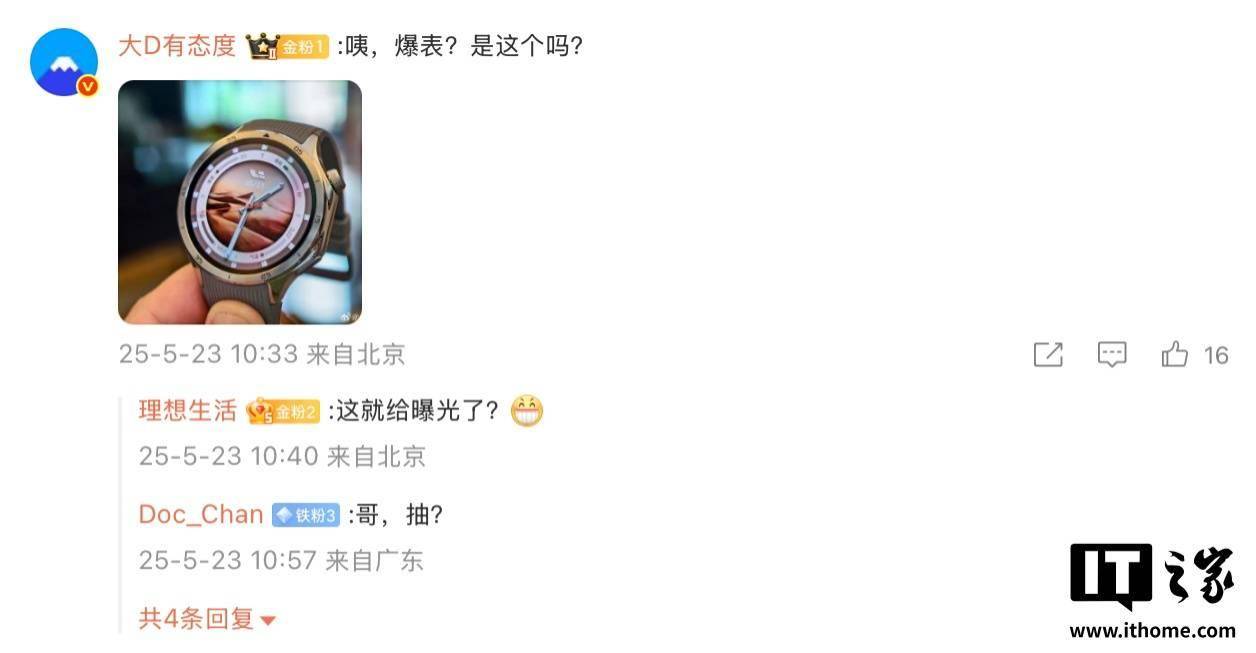The height and width of the screenshot is (653, 1256).
Task: Click the timestamp 25-5-23 10:33 来自北京
Action: tap(262, 354)
